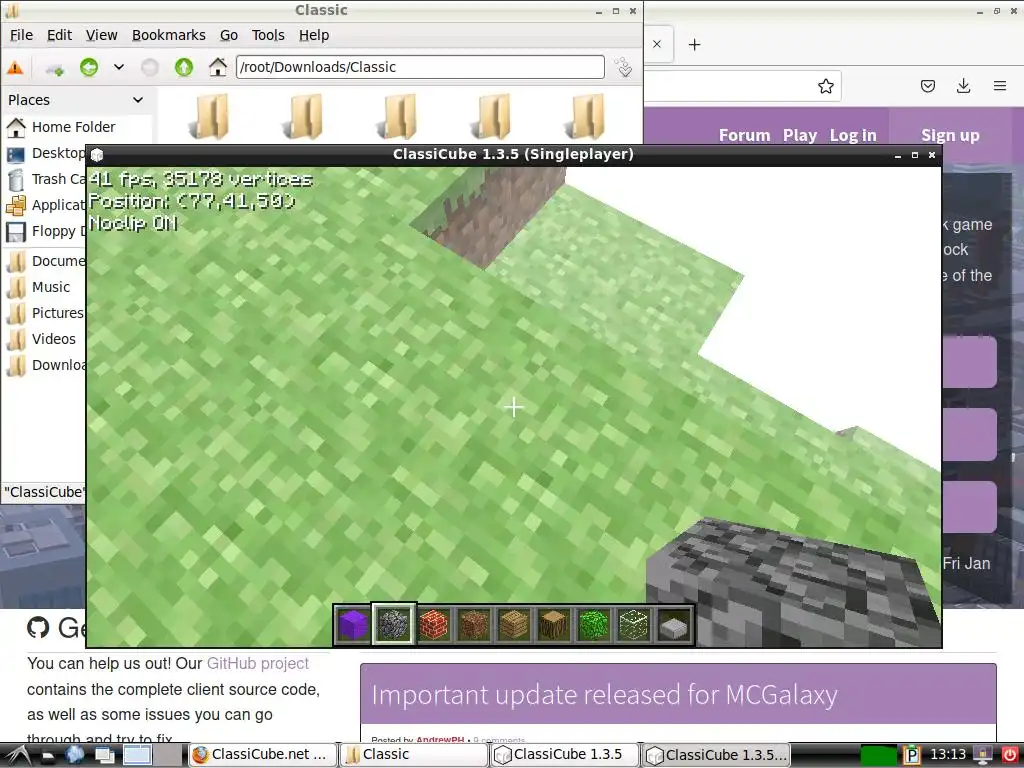Click the network monitor tray icon
The height and width of the screenshot is (768, 1024).
point(984,755)
